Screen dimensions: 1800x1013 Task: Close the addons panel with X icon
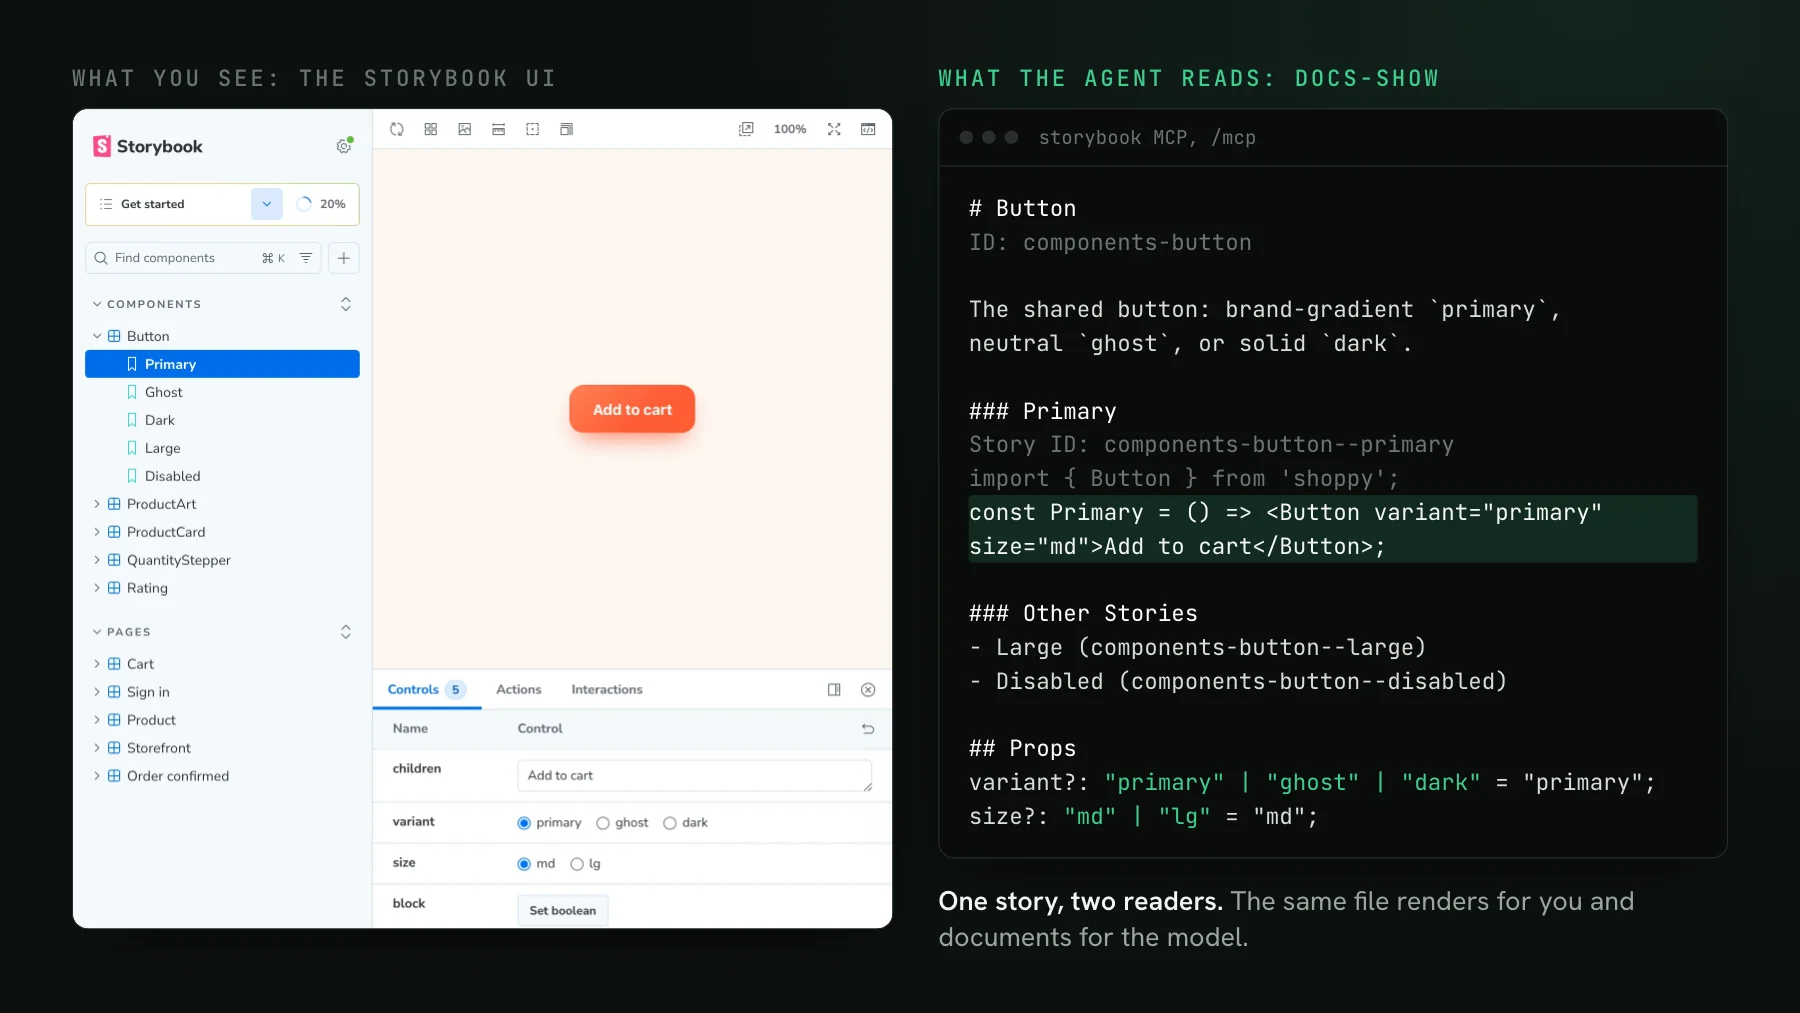click(868, 690)
